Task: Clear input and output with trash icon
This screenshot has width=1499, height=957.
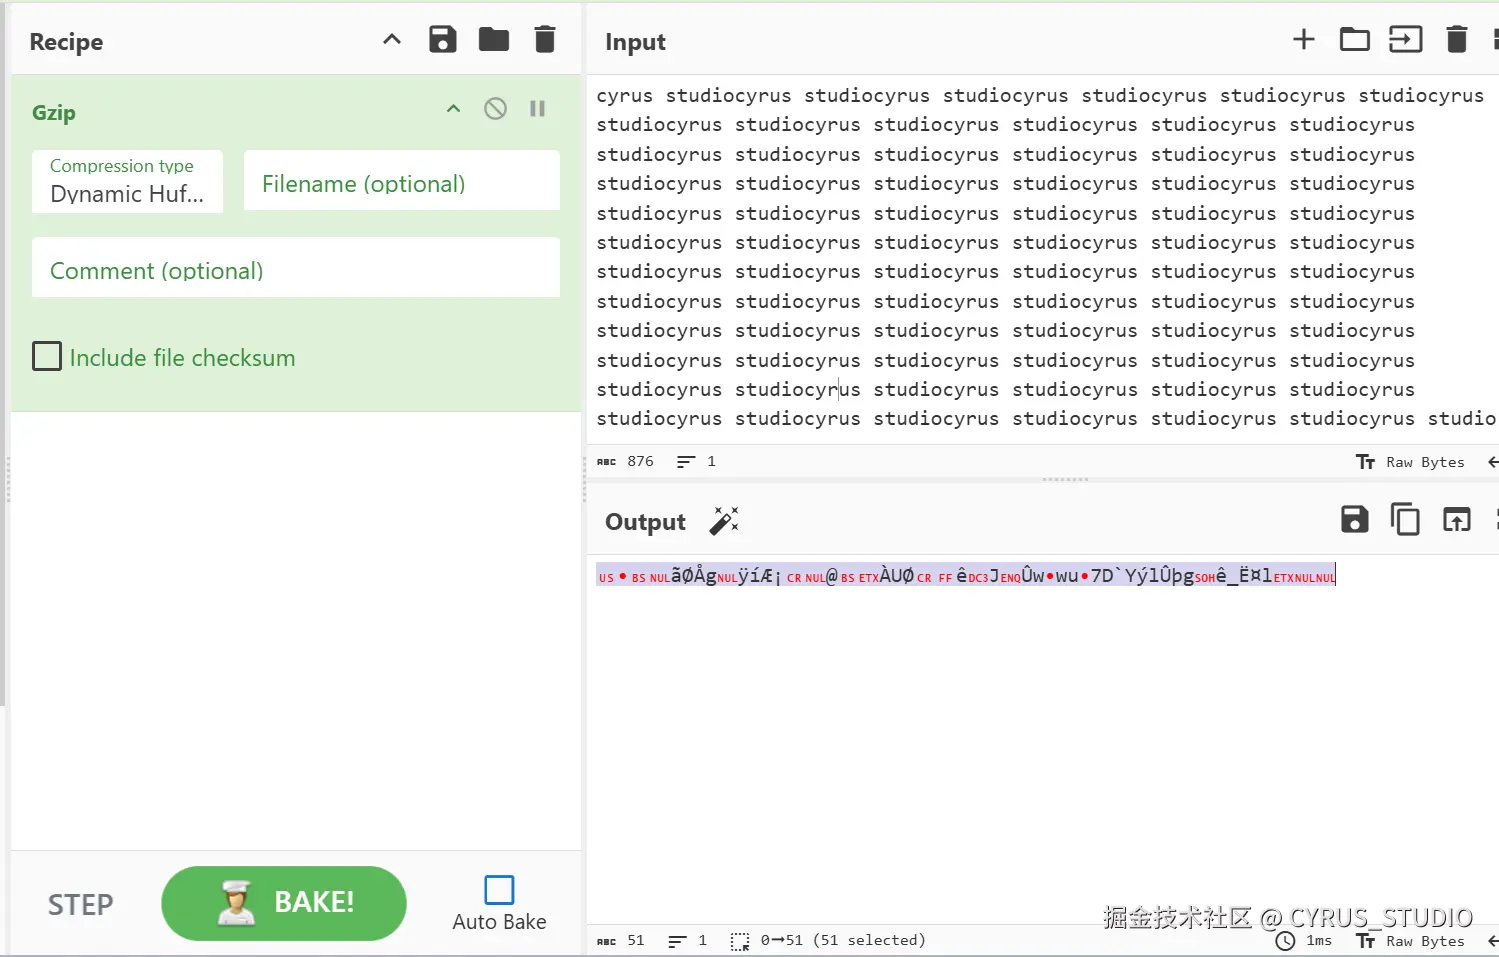Action: [x=1457, y=40]
